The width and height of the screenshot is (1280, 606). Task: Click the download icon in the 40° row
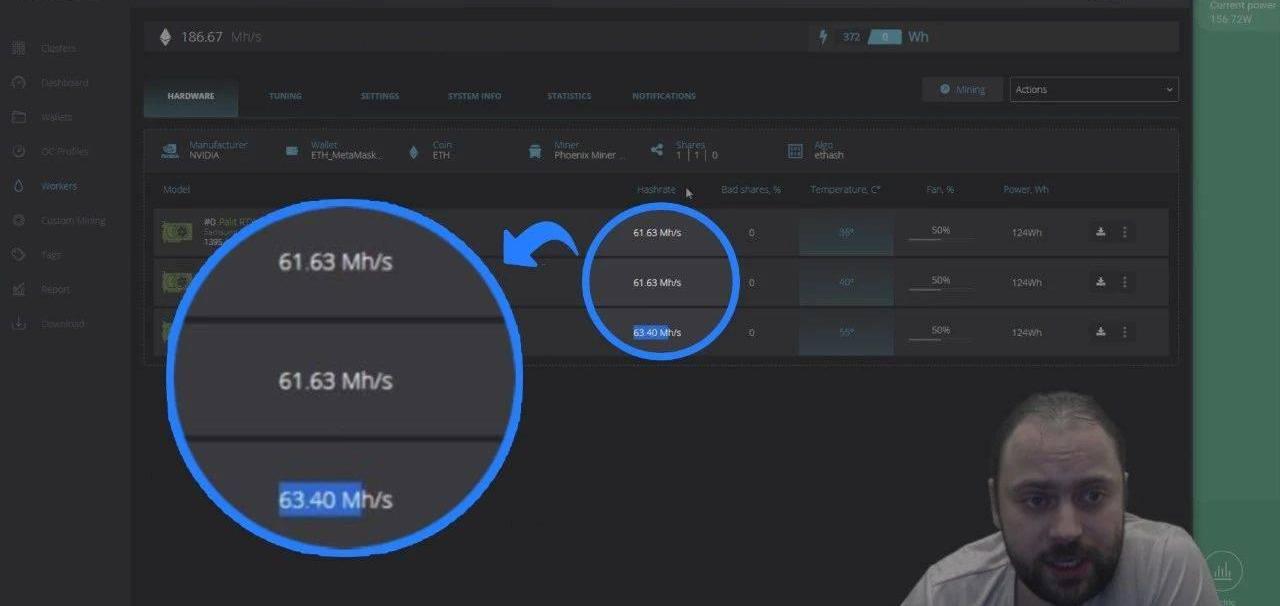[1101, 282]
